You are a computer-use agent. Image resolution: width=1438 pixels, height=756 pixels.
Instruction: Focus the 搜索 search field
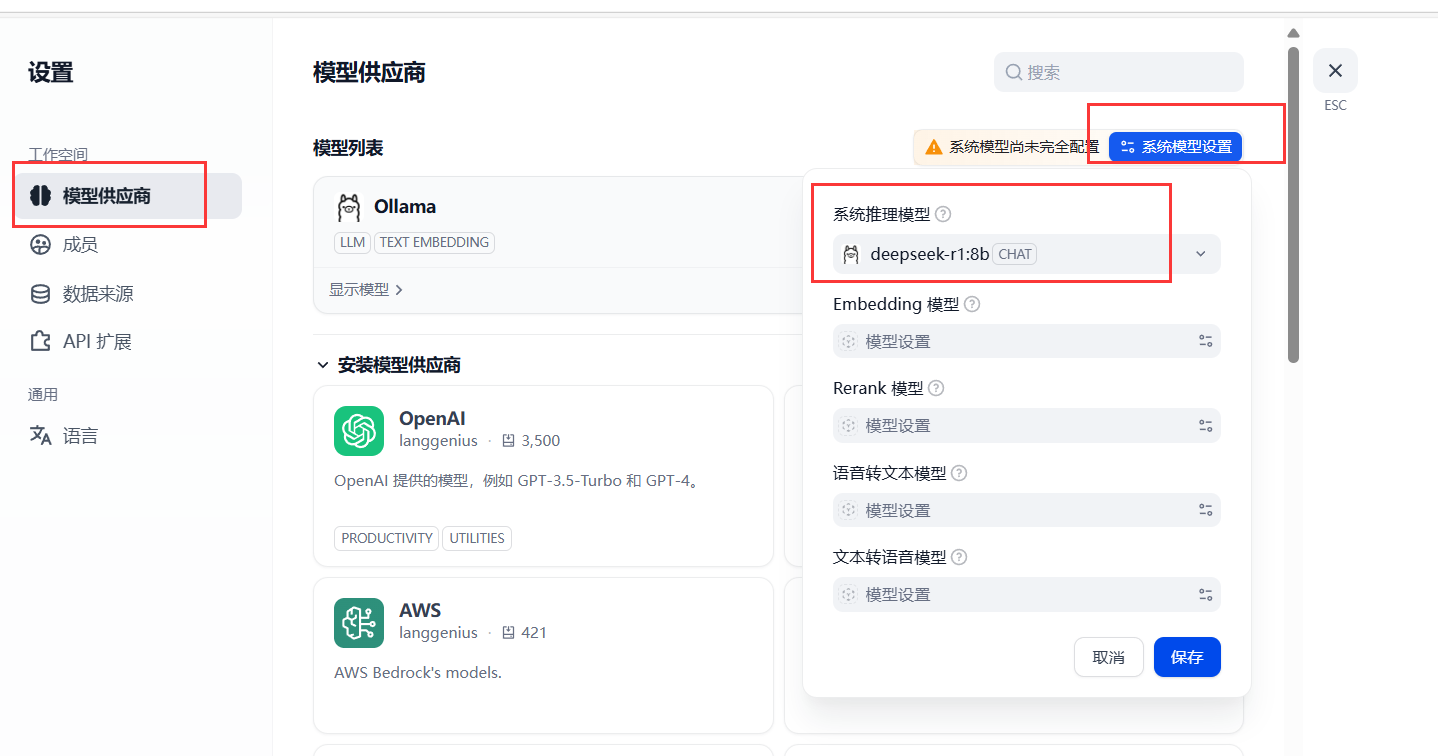1119,72
